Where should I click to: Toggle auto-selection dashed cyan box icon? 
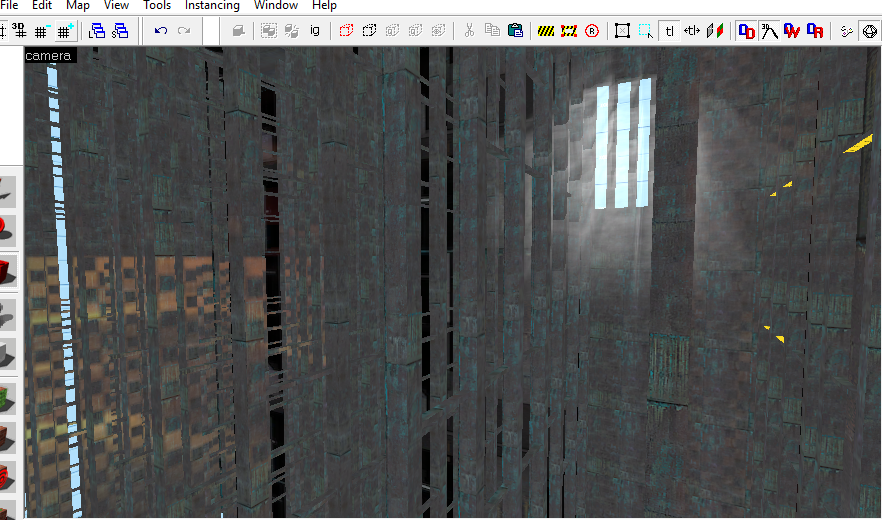[x=646, y=30]
